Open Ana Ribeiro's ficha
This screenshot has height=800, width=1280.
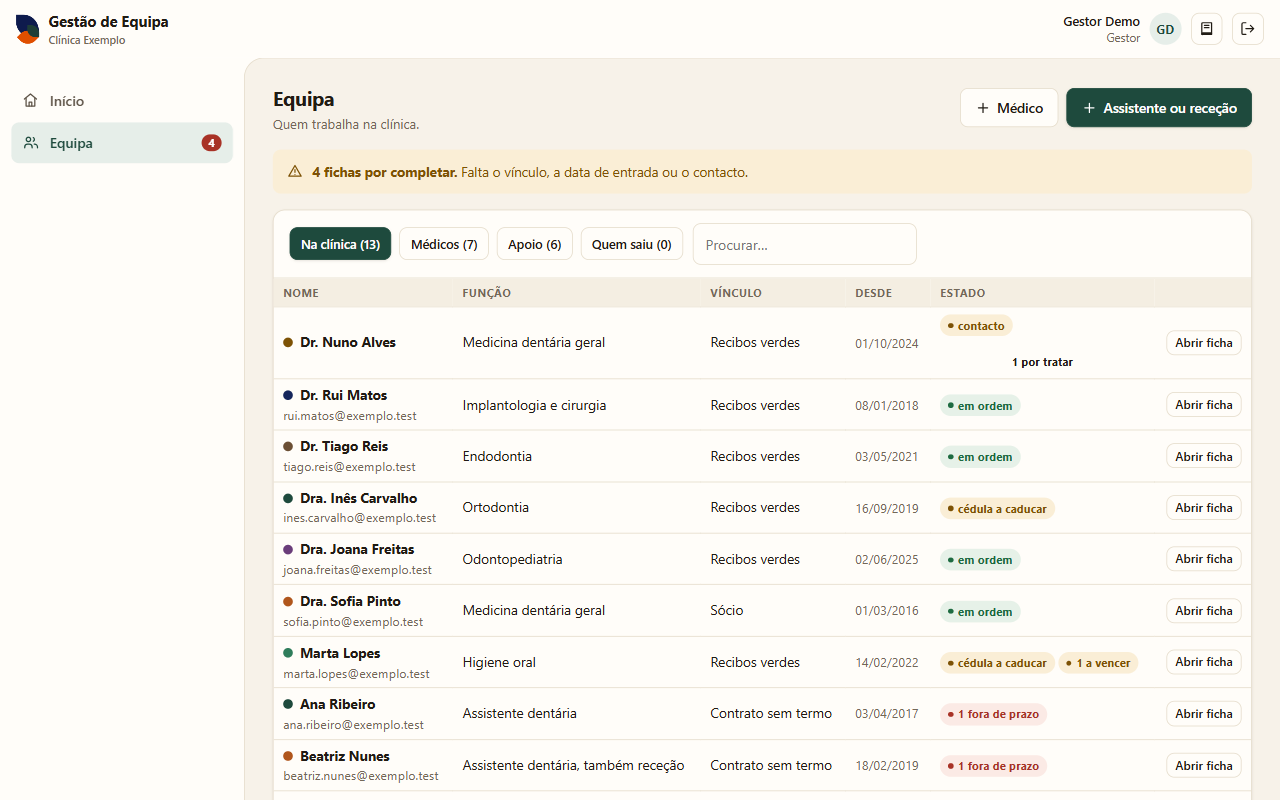coord(1204,714)
